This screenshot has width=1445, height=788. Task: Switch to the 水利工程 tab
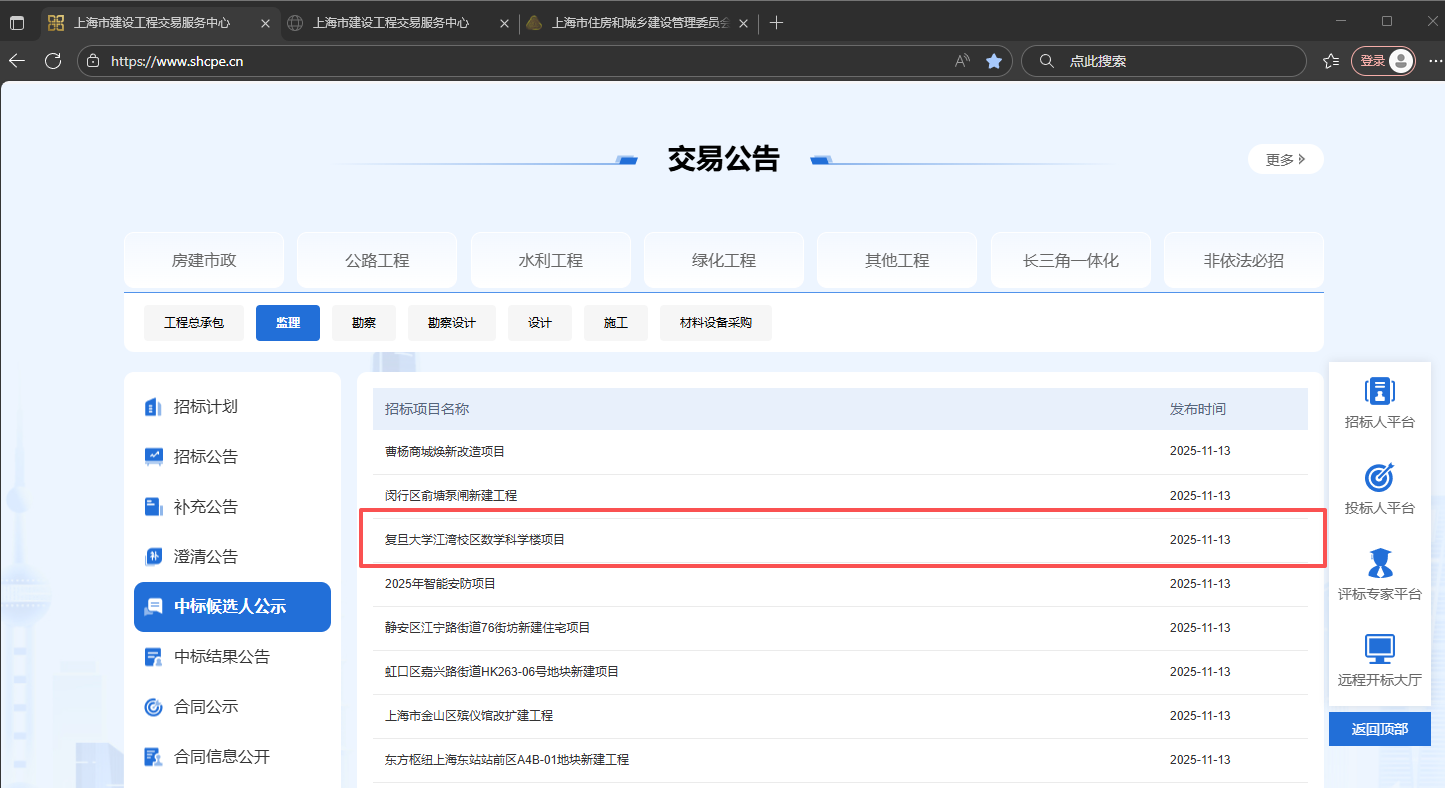click(x=550, y=261)
